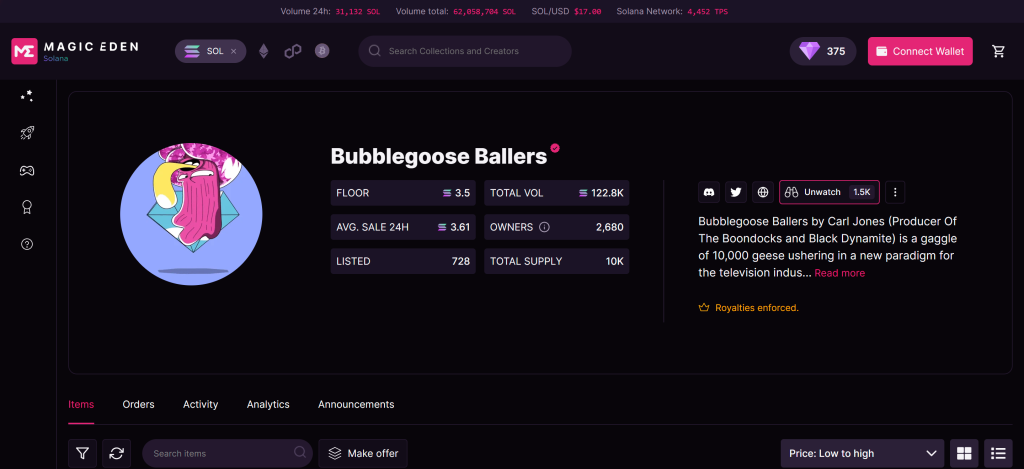The height and width of the screenshot is (469, 1024).
Task: Click the LISTED 728 stat
Action: coord(403,261)
